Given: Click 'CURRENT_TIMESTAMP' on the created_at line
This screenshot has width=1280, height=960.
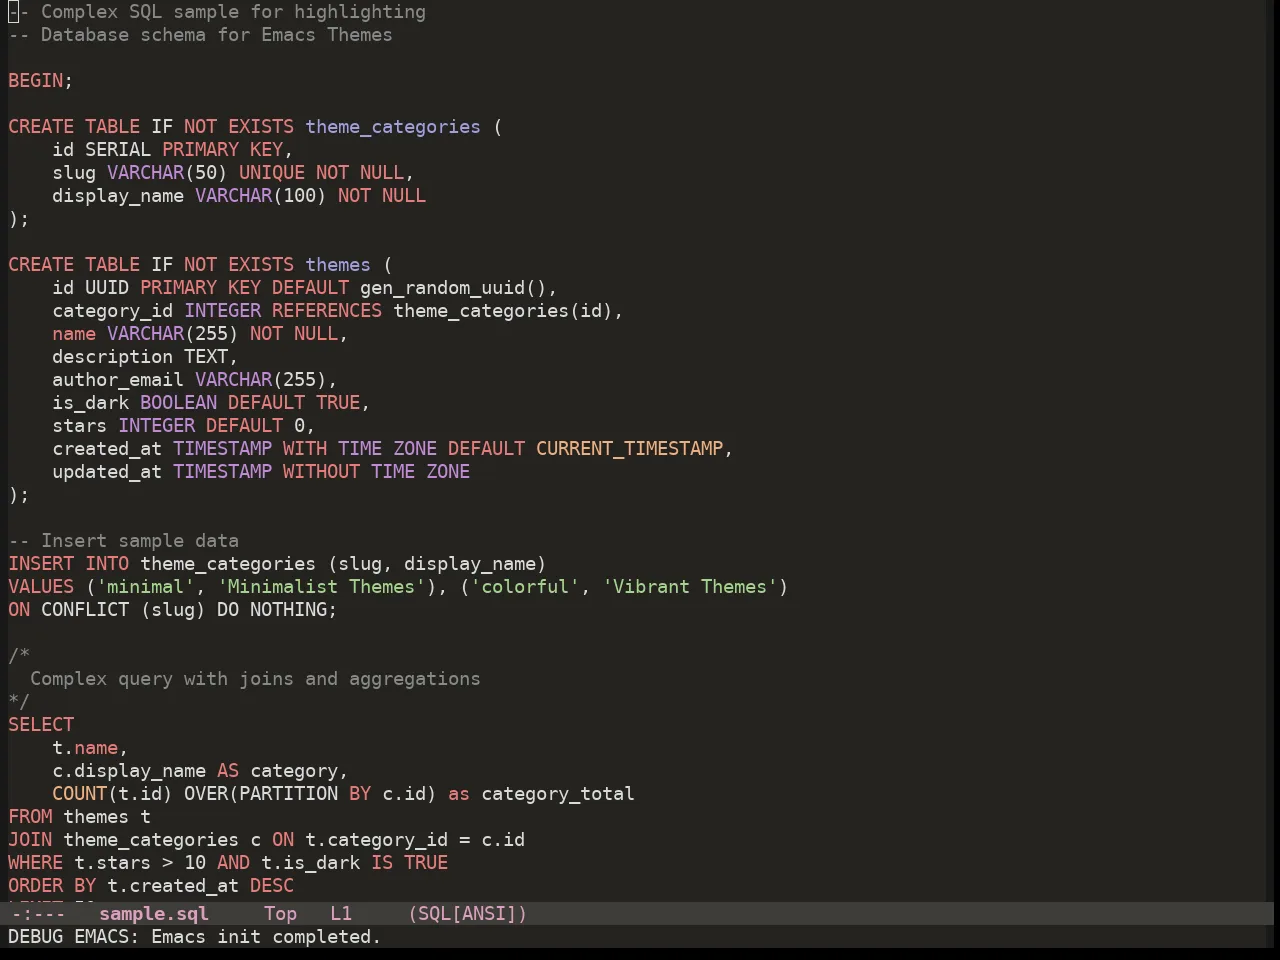Looking at the screenshot, I should click(x=629, y=449).
